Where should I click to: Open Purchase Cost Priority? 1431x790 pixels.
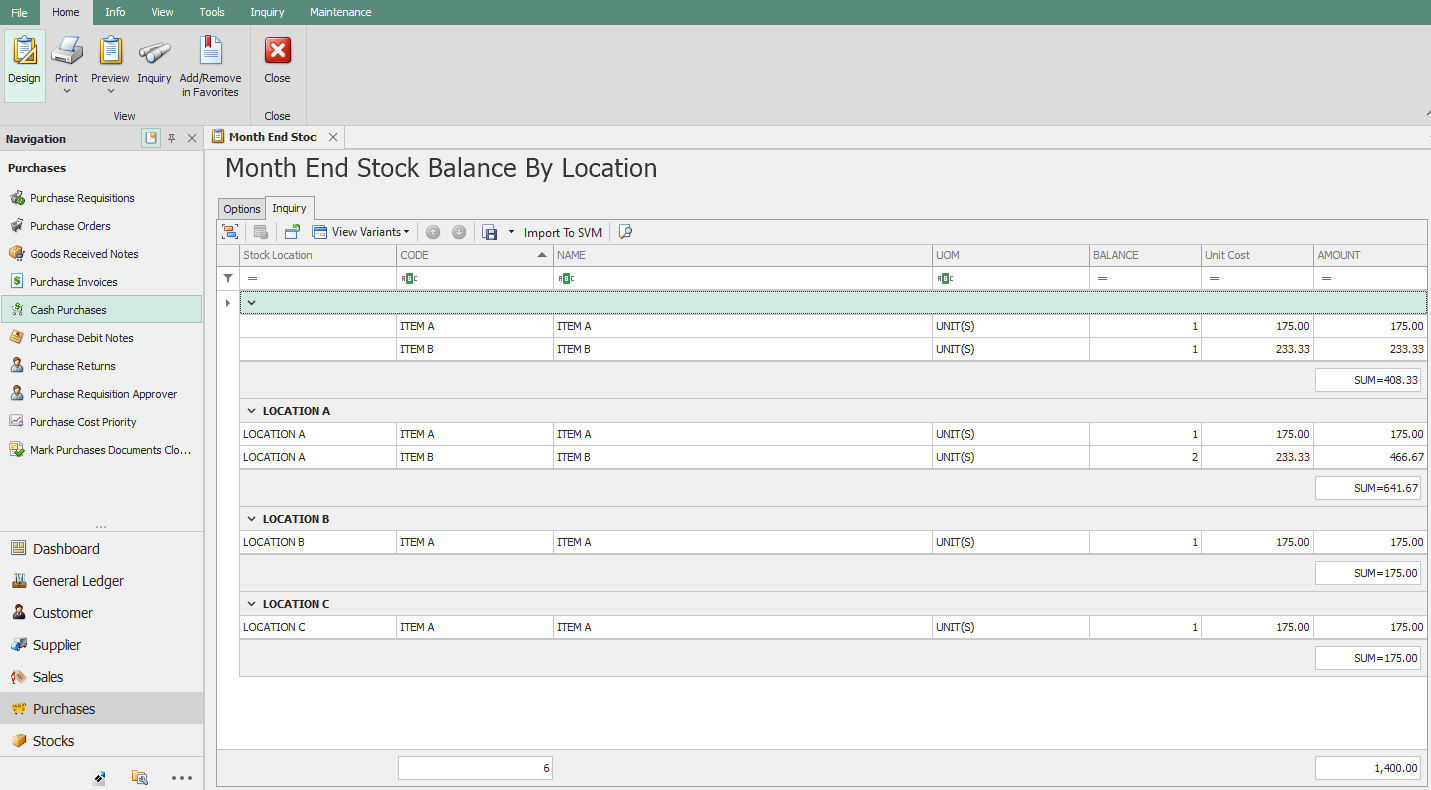101,422
